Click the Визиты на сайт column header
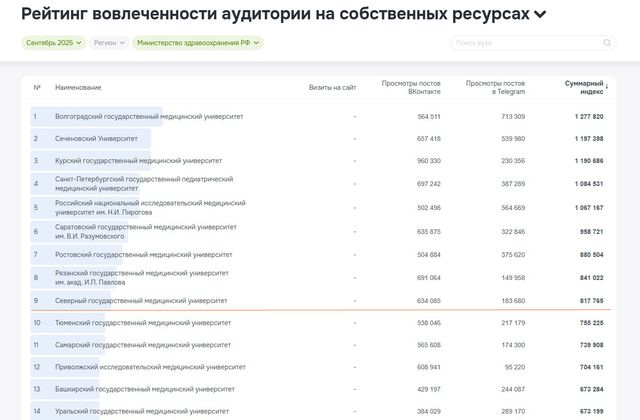This screenshot has width=640, height=420. pos(332,87)
